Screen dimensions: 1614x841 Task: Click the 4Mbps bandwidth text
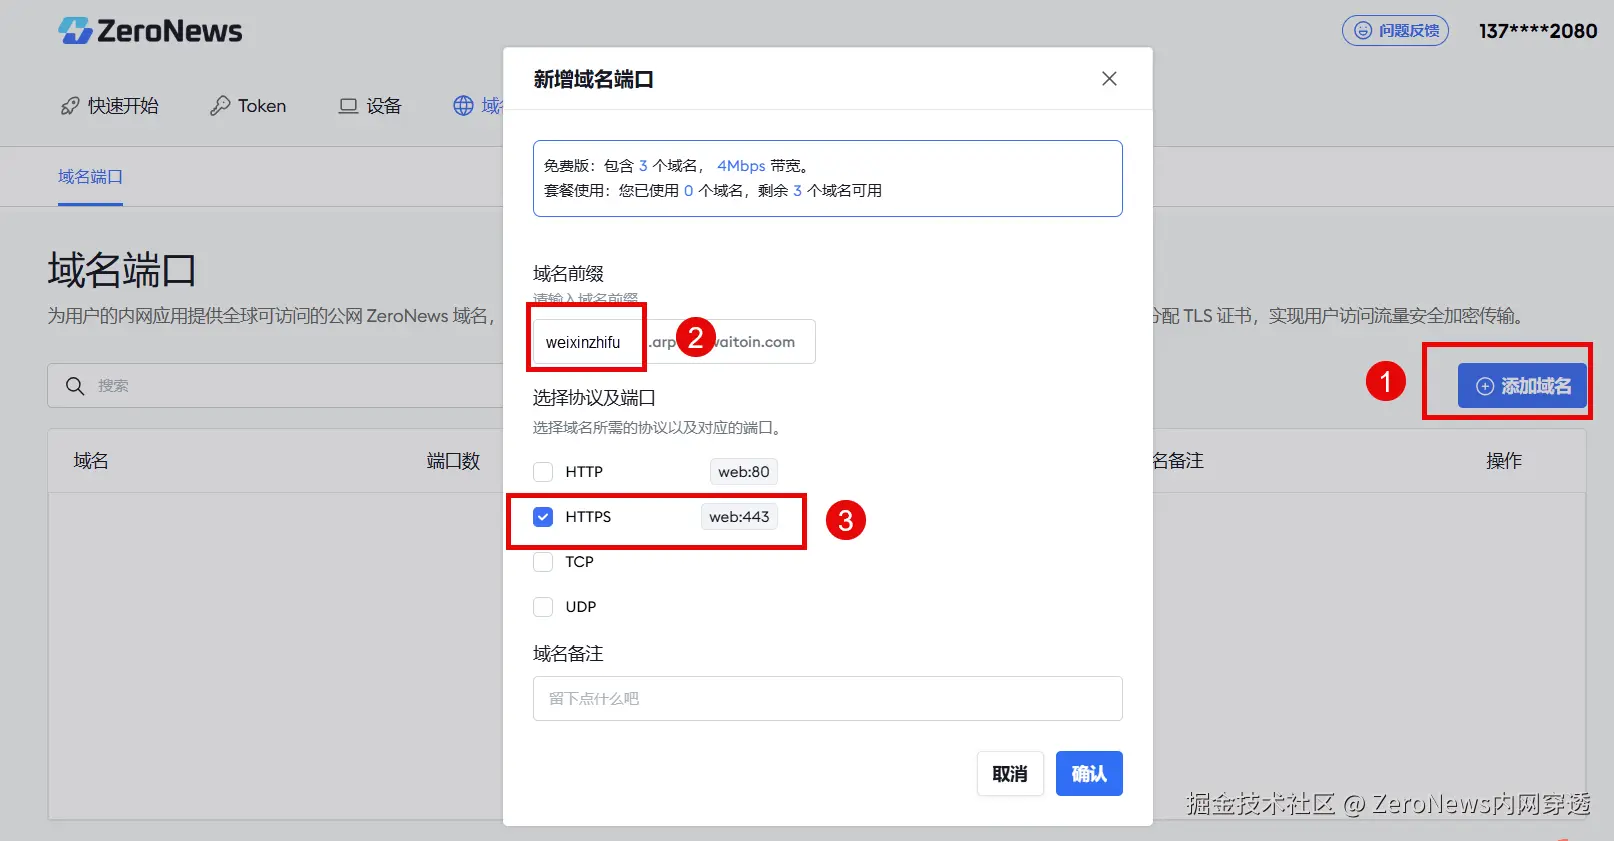[741, 166]
